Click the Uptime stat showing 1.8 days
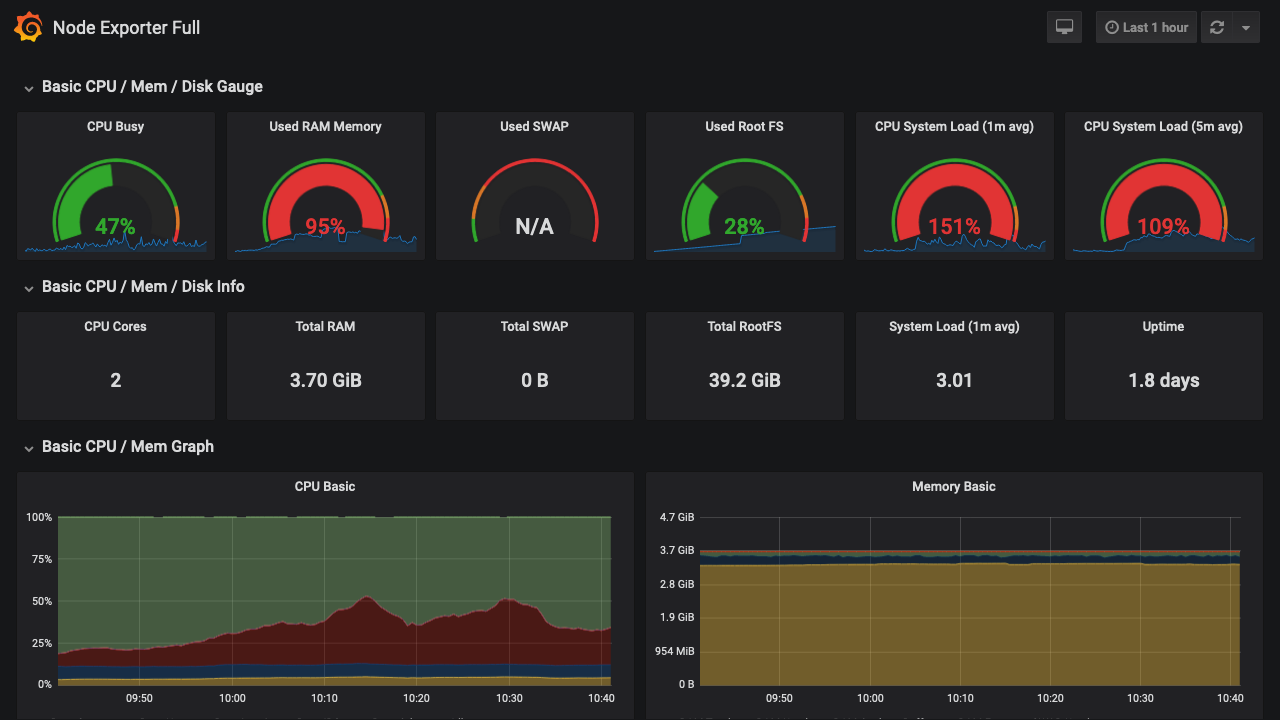Image resolution: width=1280 pixels, height=720 pixels. click(x=1162, y=380)
